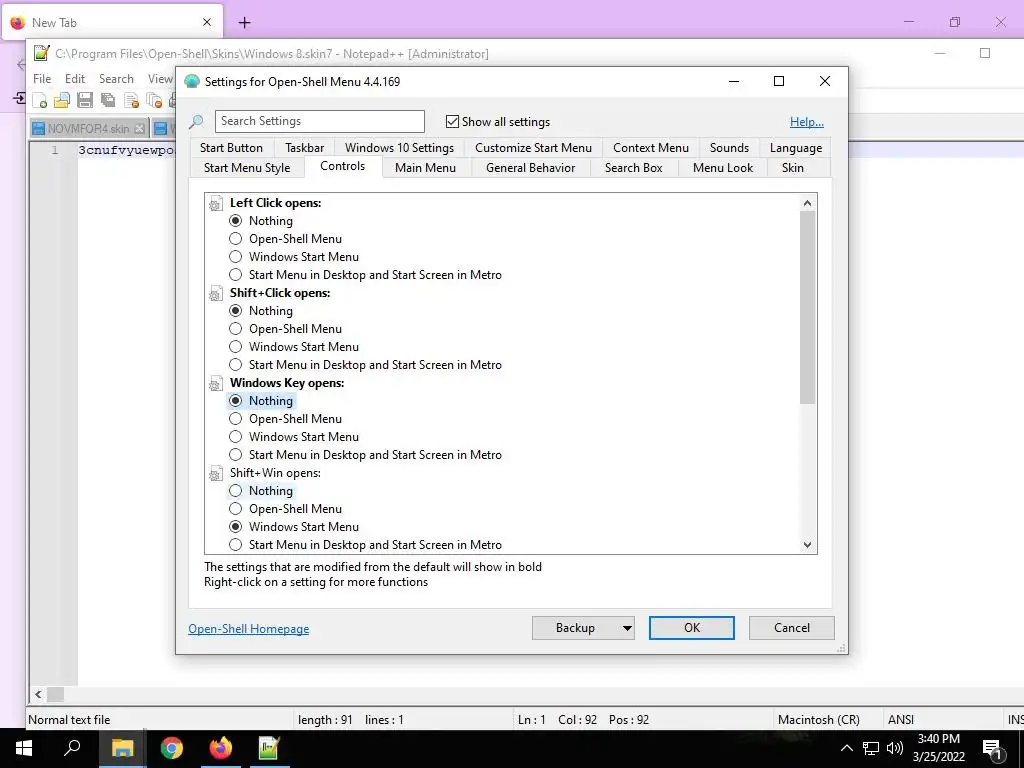The image size is (1024, 768).
Task: Click the settings icon next to Shift+Win opens
Action: 216,474
